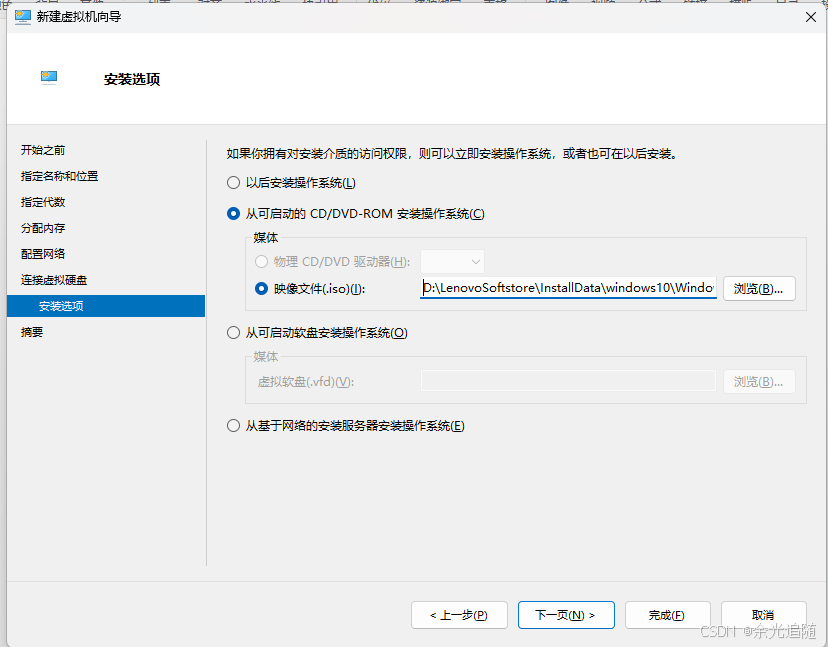Go back with the 上一步 button

(x=459, y=614)
